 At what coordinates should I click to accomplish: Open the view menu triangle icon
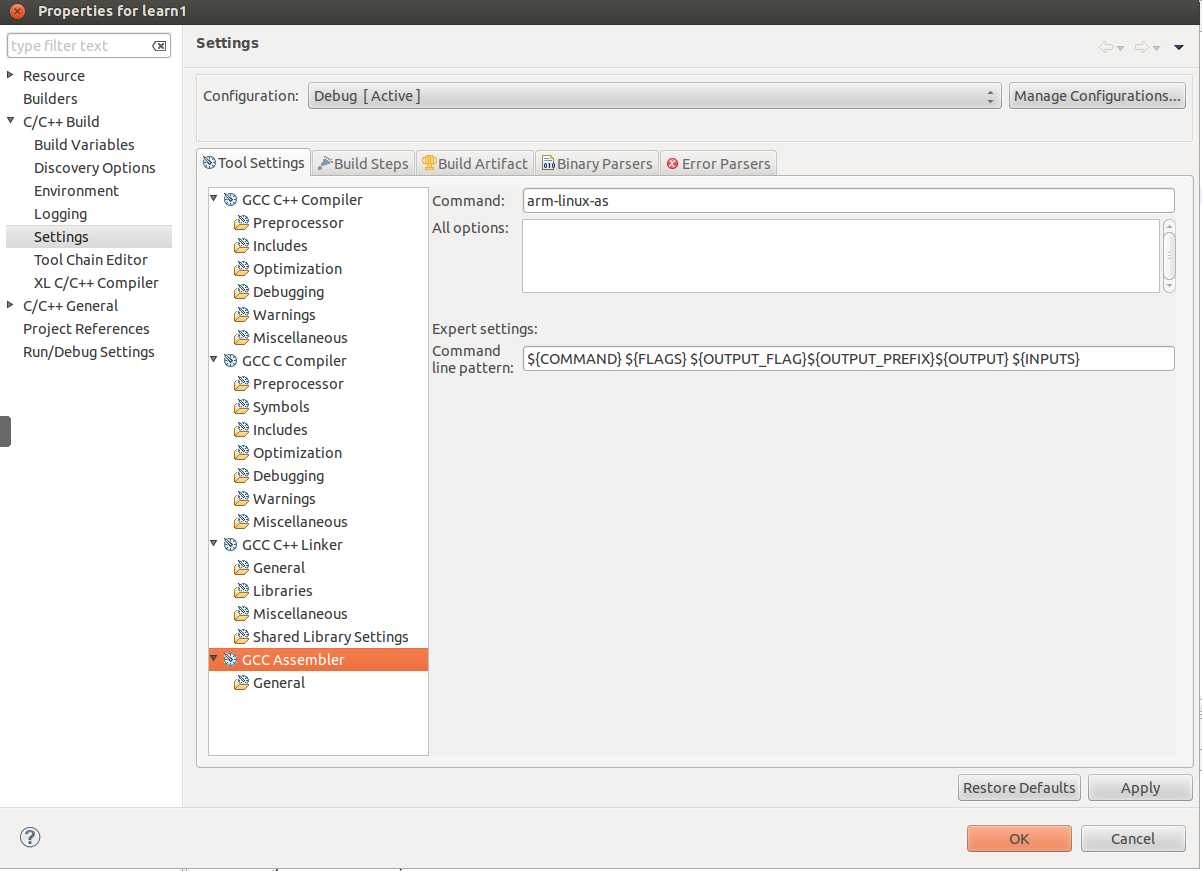[x=1179, y=47]
